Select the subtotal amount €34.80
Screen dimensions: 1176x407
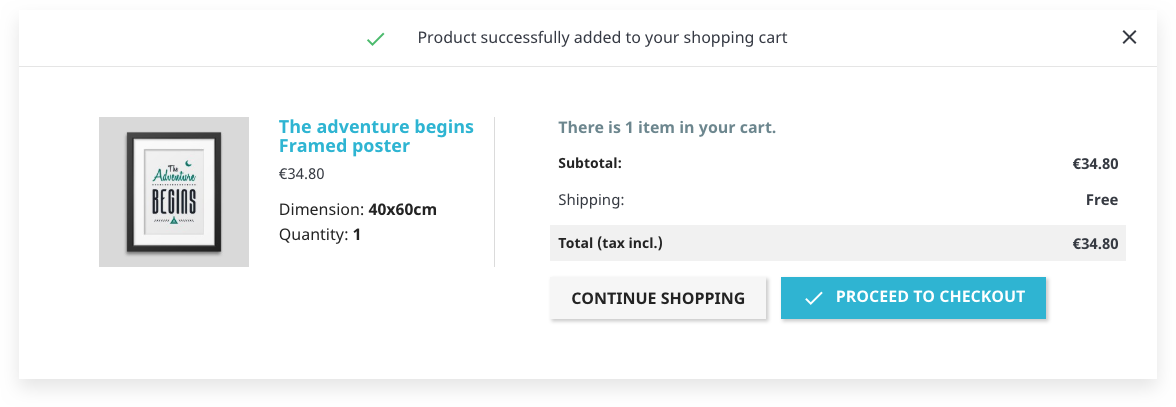[1095, 163]
